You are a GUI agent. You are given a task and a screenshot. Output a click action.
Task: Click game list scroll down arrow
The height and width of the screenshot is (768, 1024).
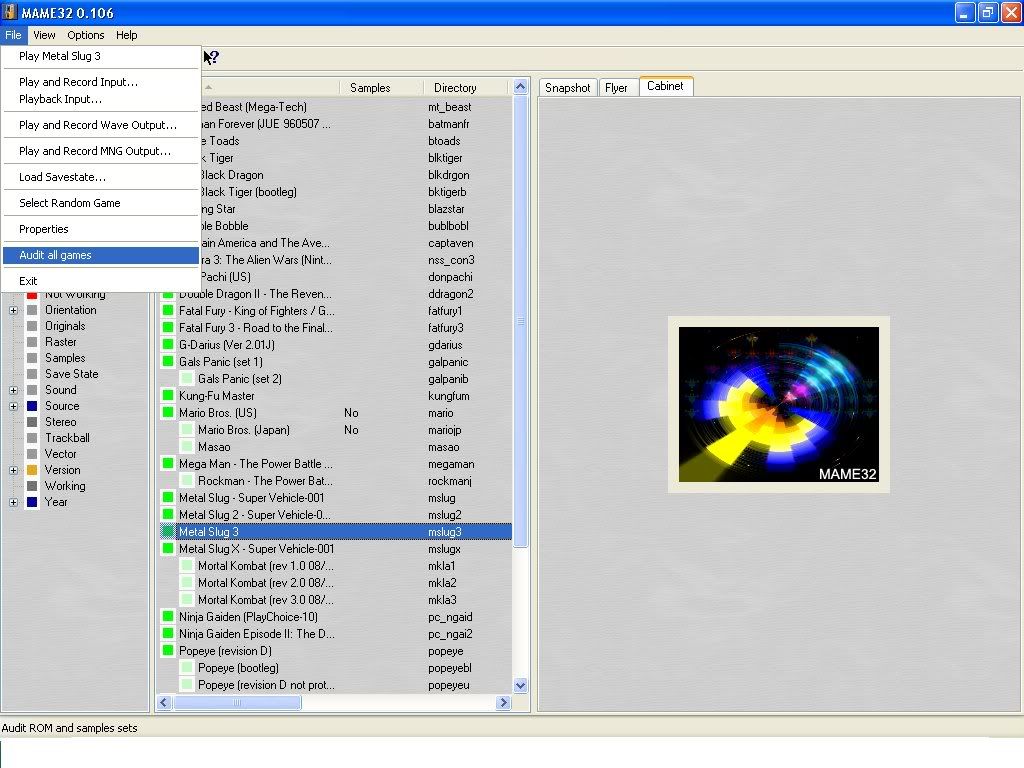(520, 686)
